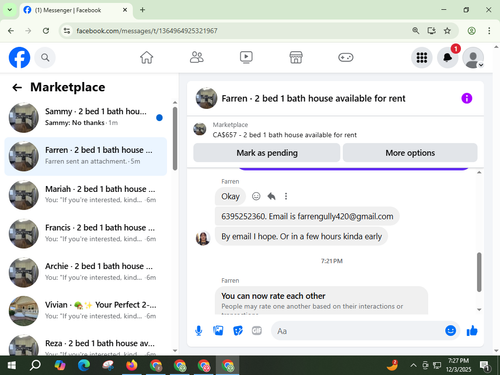Open Reza's conversation
The width and height of the screenshot is (500, 375).
(x=86, y=344)
